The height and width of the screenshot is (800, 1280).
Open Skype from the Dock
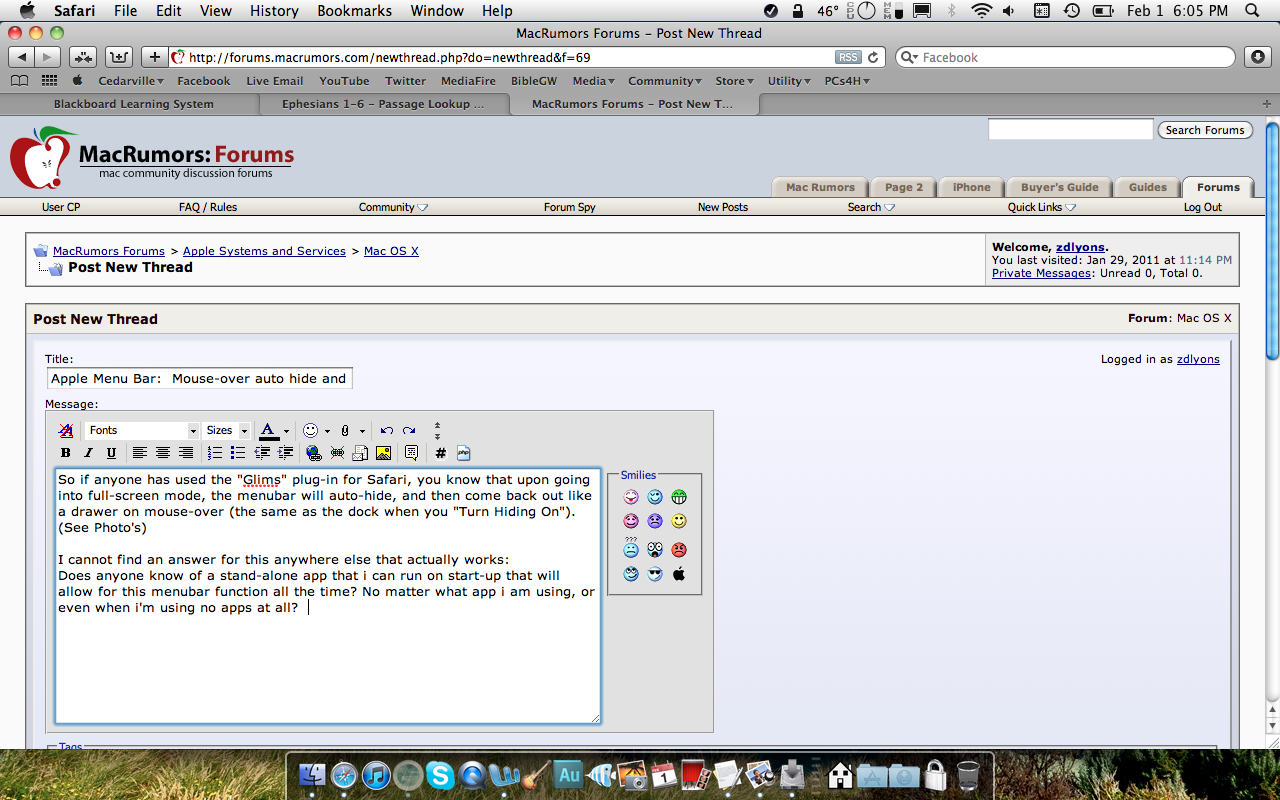[x=440, y=774]
